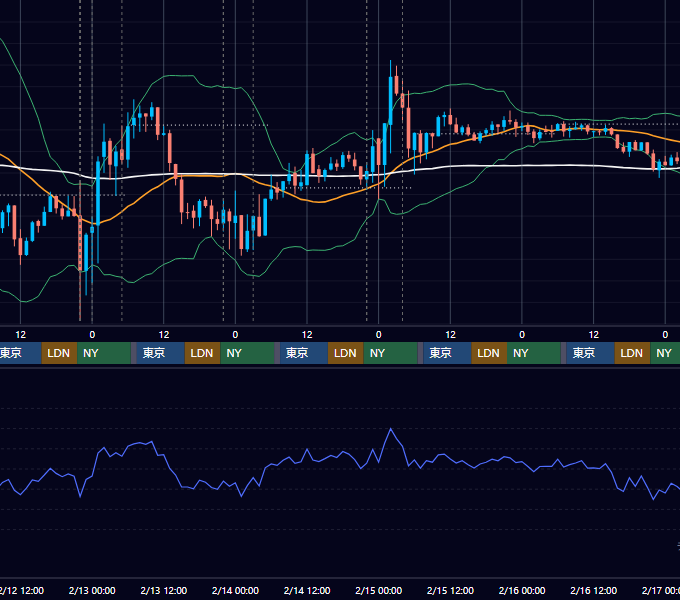Click the 2/12 12:00 date label
Image resolution: width=680 pixels, height=600 pixels.
pyautogui.click(x=22, y=590)
